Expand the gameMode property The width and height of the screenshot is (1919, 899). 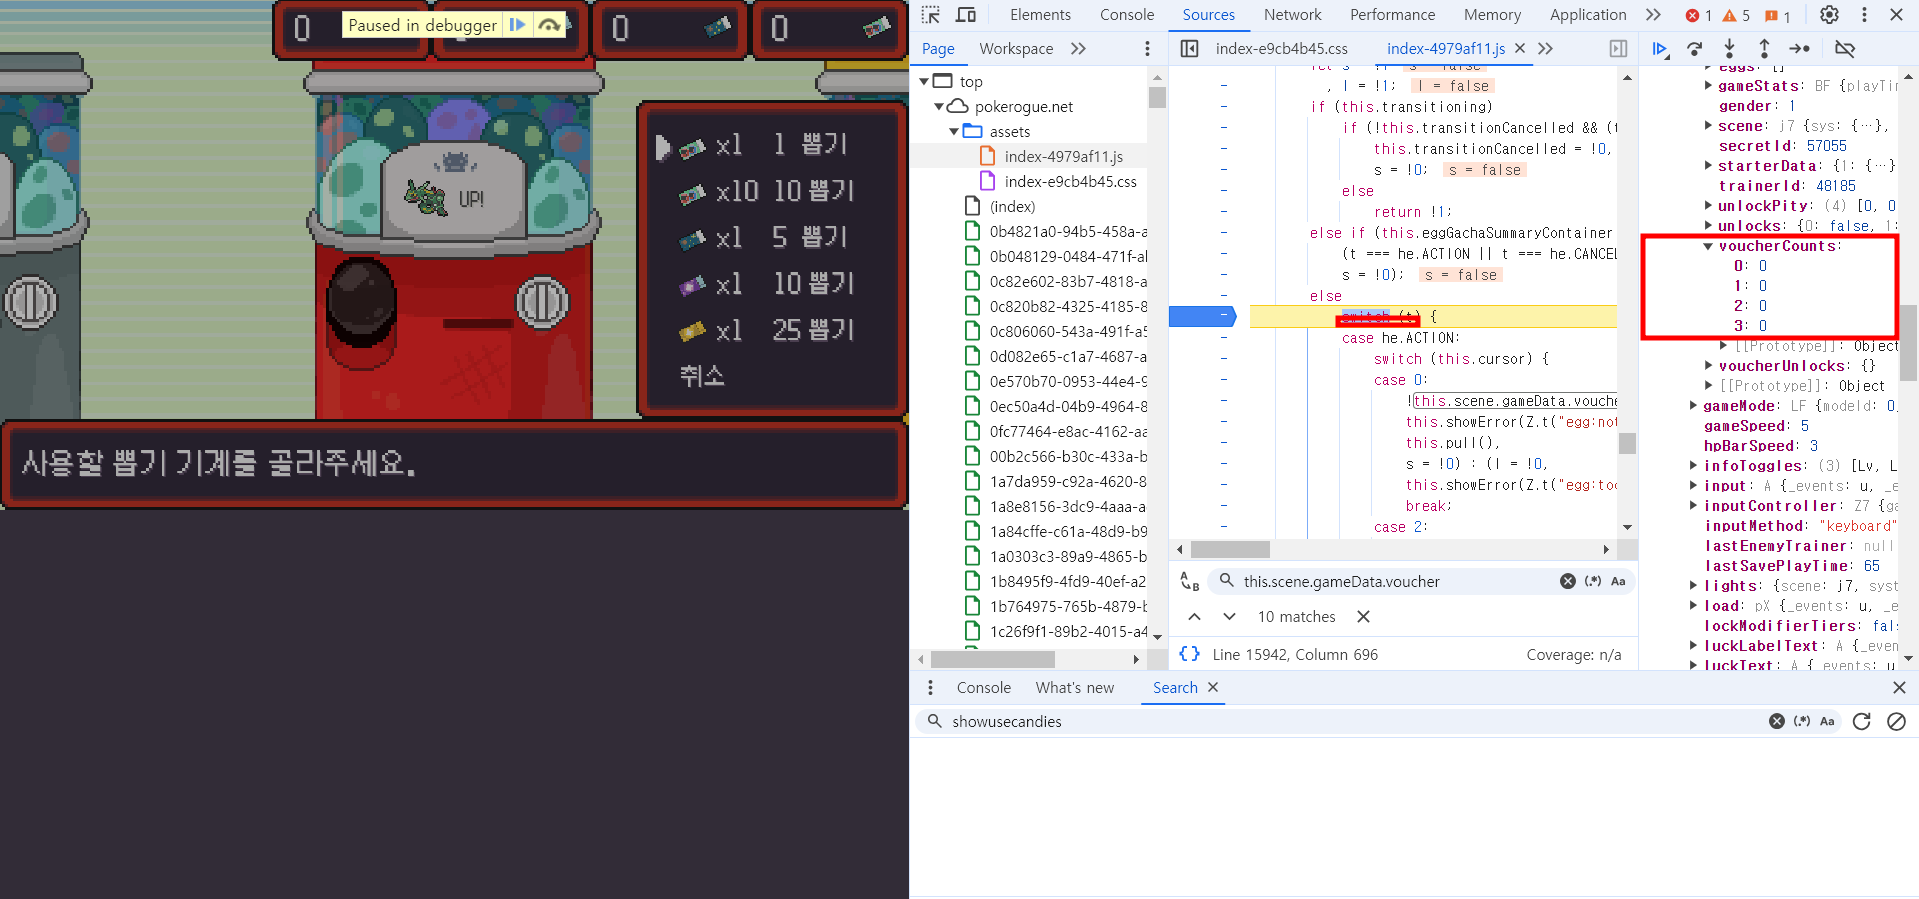(1694, 406)
